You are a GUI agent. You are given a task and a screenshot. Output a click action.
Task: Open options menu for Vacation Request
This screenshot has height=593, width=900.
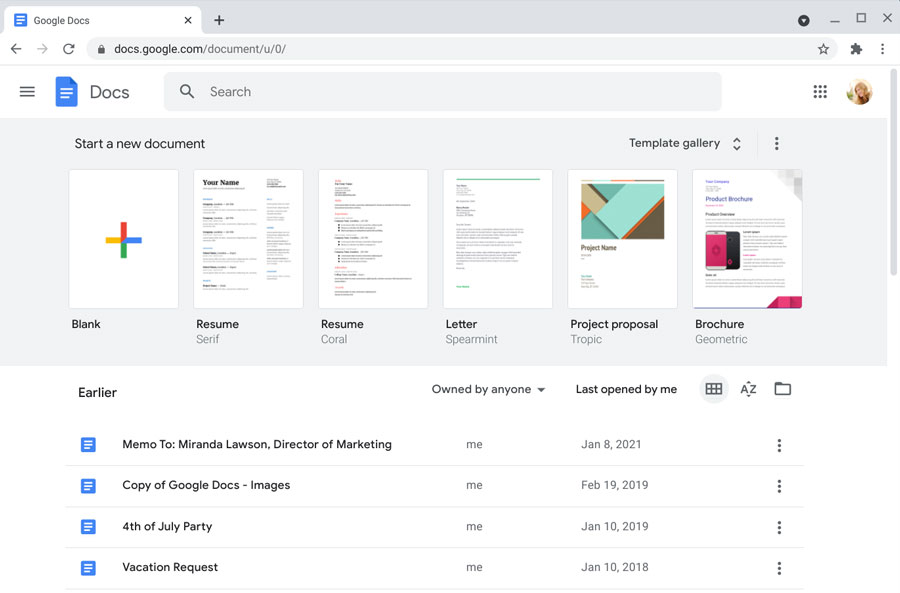(779, 567)
